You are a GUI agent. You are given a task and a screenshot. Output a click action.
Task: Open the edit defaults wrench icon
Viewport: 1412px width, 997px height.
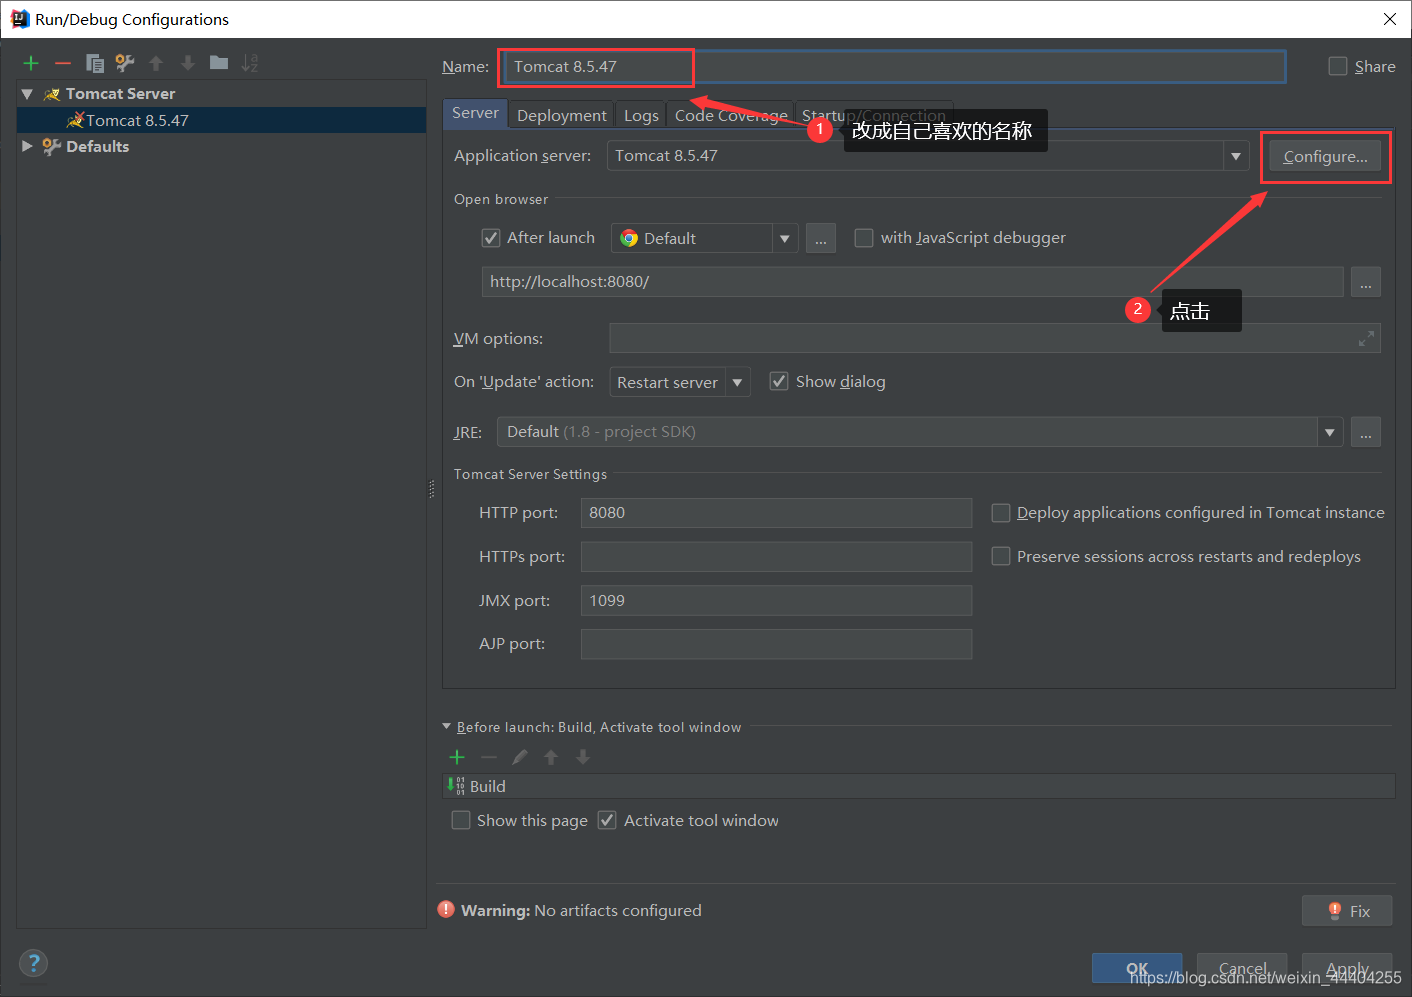[125, 63]
